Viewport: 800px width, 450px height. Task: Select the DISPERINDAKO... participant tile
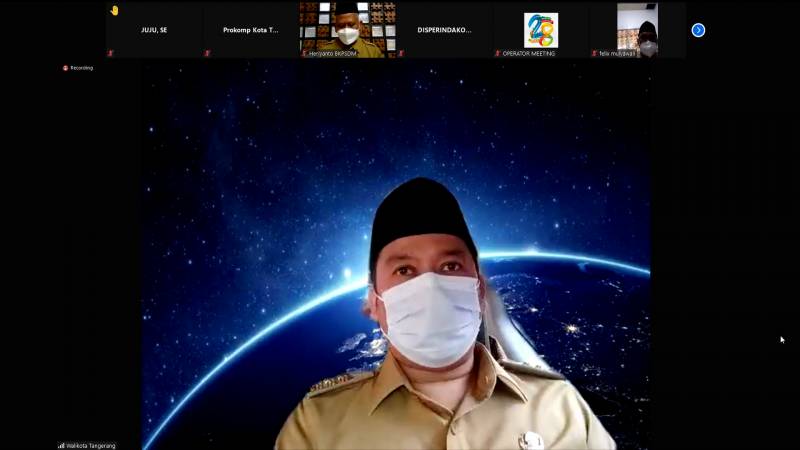coord(444,30)
